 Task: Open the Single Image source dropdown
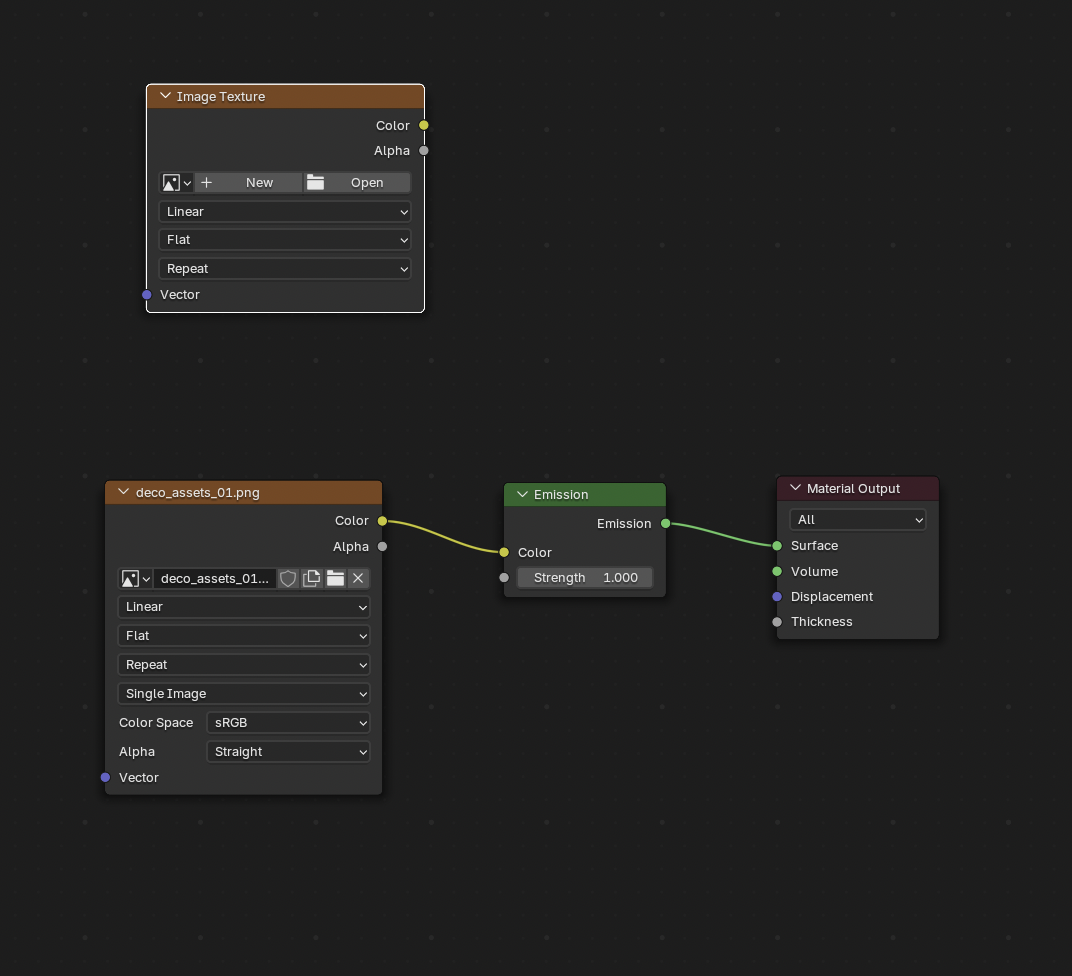[243, 693]
